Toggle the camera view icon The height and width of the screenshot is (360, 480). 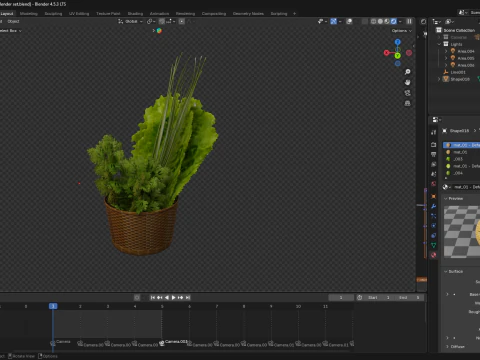pos(407,93)
